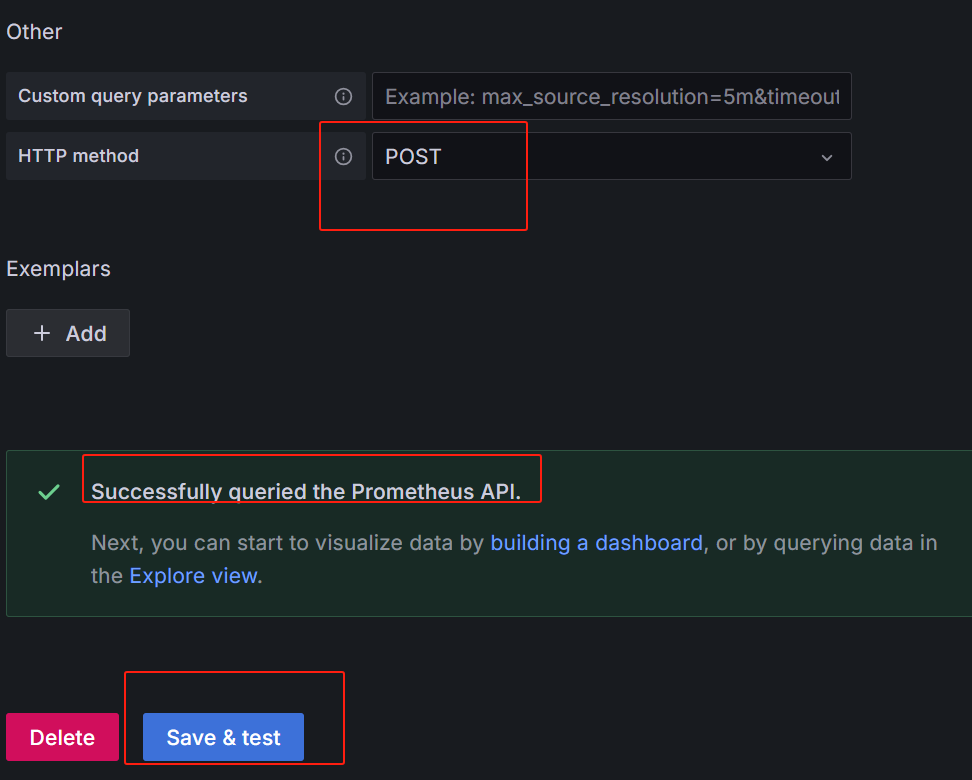The height and width of the screenshot is (780, 972).
Task: Open the POST HTTP method combo box
Action: pyautogui.click(x=611, y=156)
